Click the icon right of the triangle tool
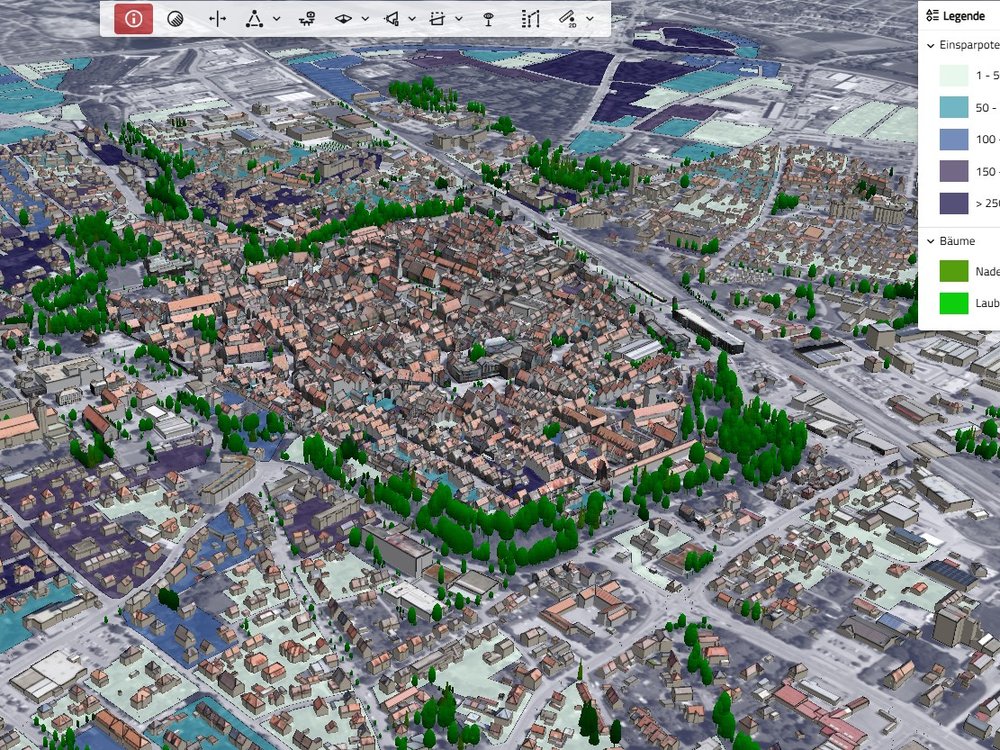The width and height of the screenshot is (1000, 750). pos(308,18)
